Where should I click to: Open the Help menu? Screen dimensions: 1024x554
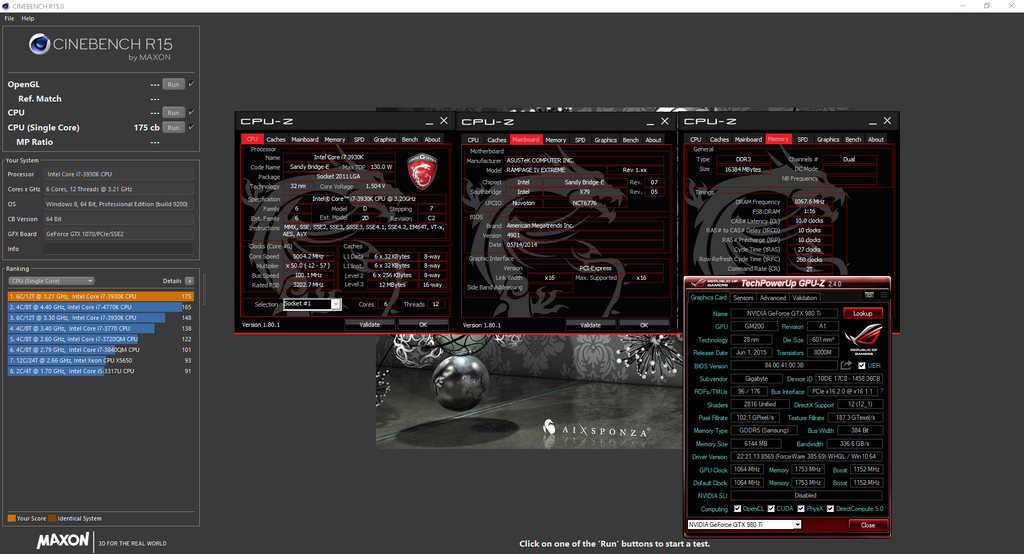[27, 18]
